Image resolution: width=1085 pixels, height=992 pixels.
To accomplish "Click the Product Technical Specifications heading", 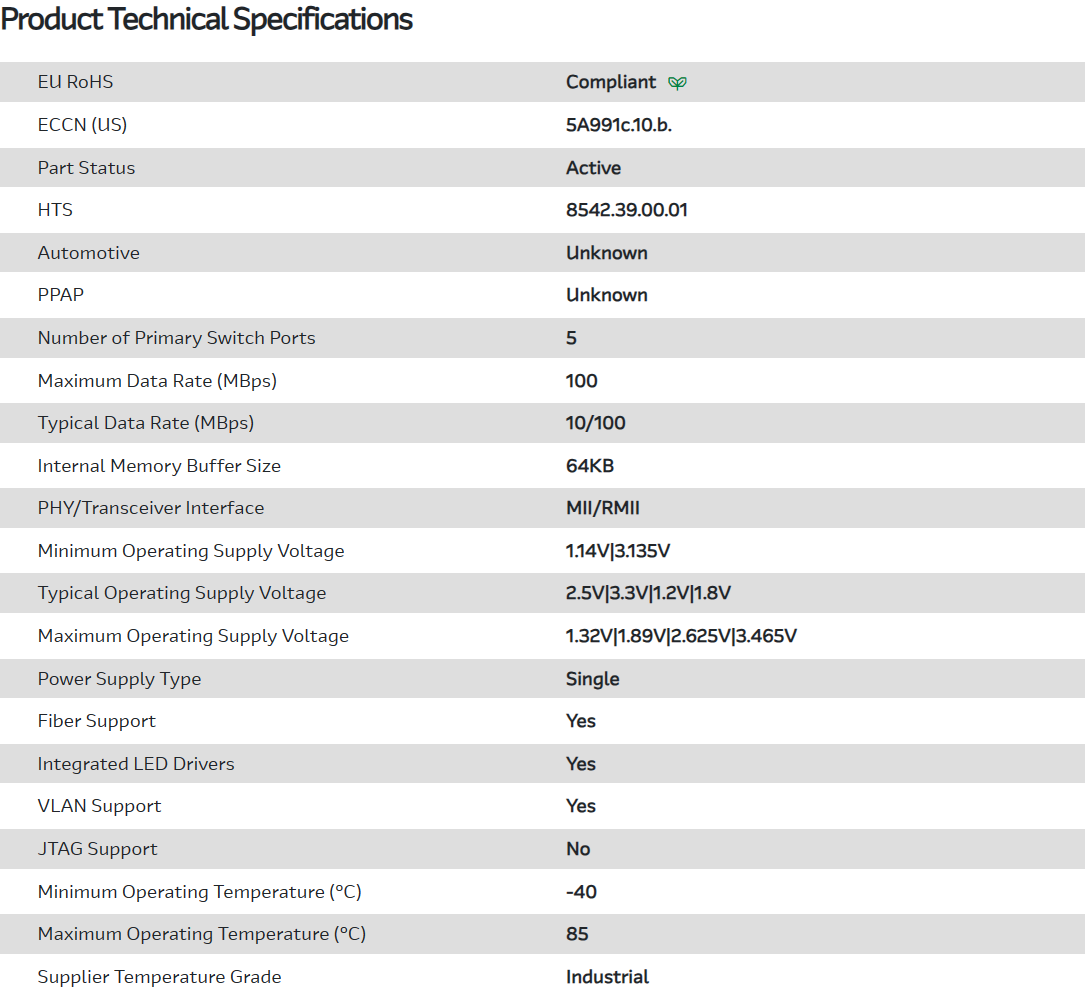I will pos(207,19).
